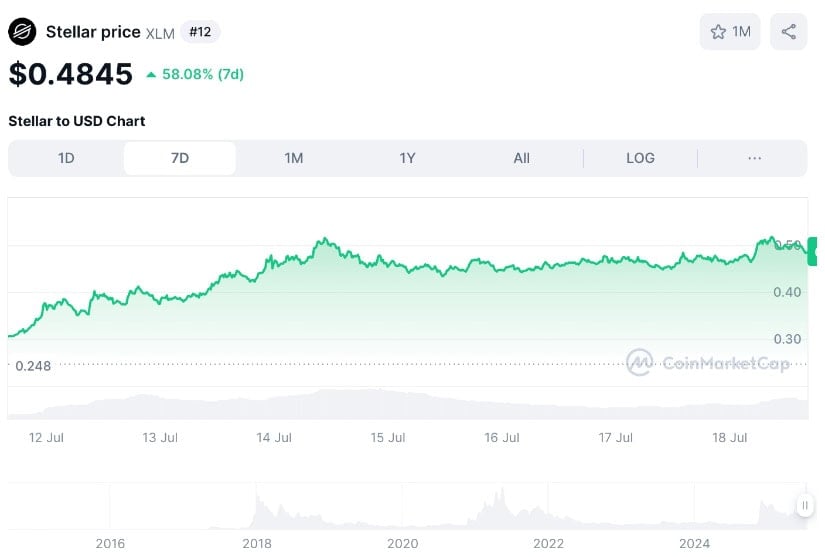The image size is (825, 557).
Task: Click the 14 Jul date label
Action: tap(274, 438)
